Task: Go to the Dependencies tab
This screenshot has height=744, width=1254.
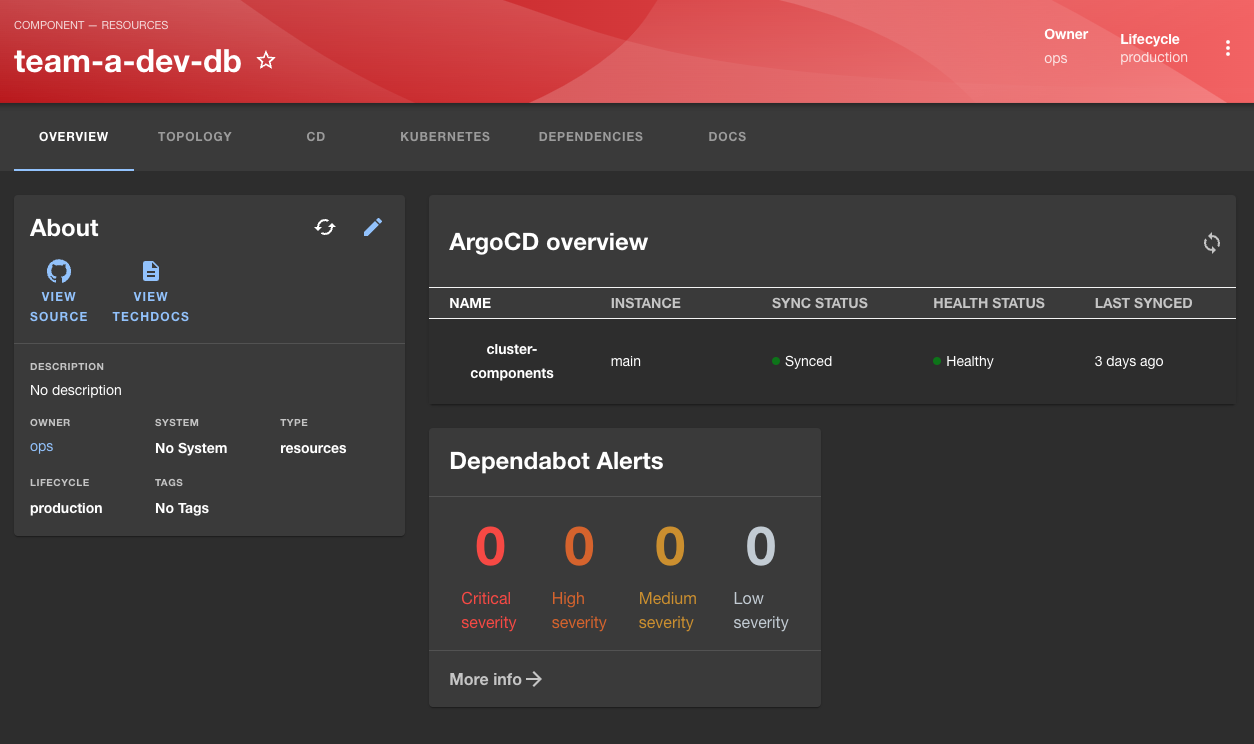Action: pyautogui.click(x=591, y=137)
